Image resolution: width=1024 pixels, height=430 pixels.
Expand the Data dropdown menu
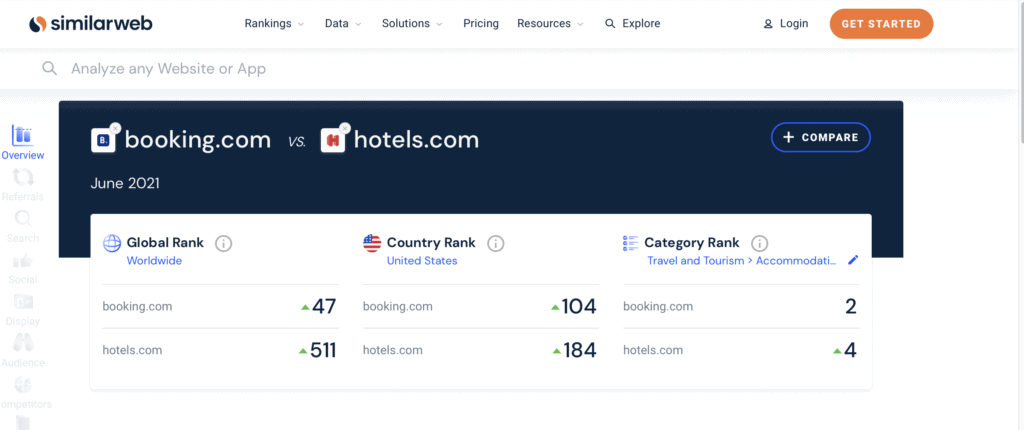343,23
